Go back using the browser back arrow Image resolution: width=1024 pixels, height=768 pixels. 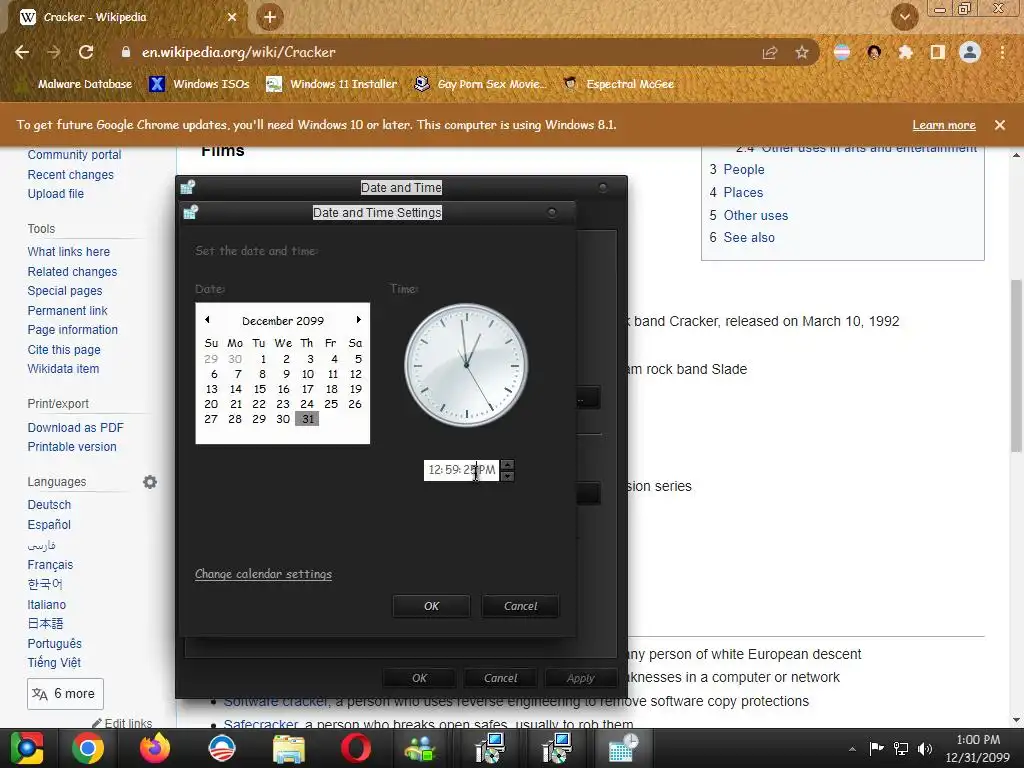(x=22, y=52)
